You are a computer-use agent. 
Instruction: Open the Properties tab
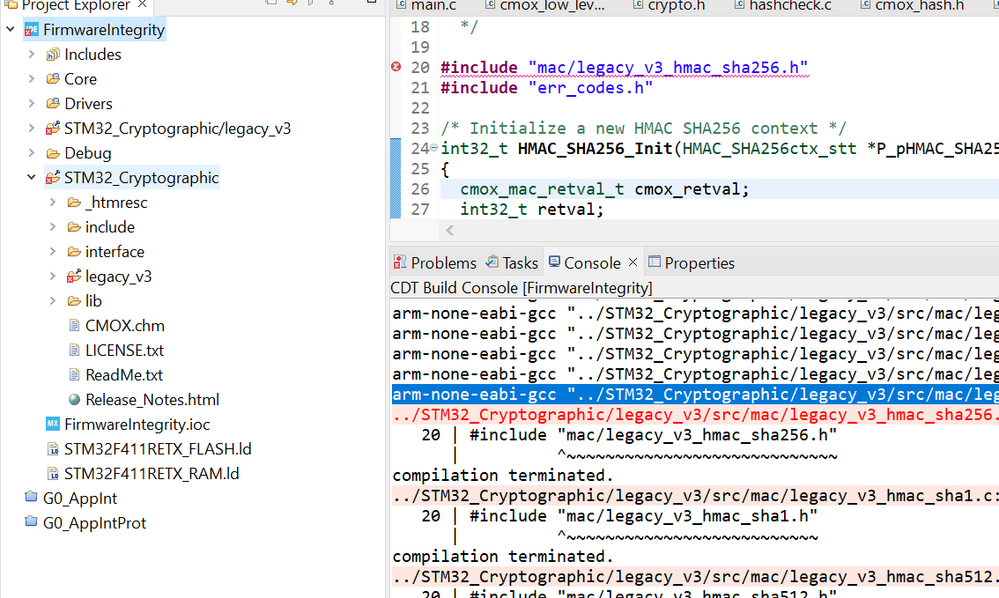pos(692,263)
